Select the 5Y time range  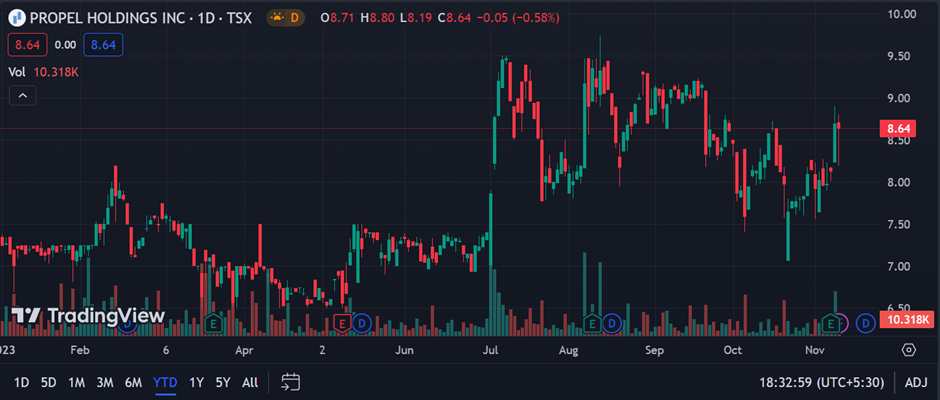222,382
